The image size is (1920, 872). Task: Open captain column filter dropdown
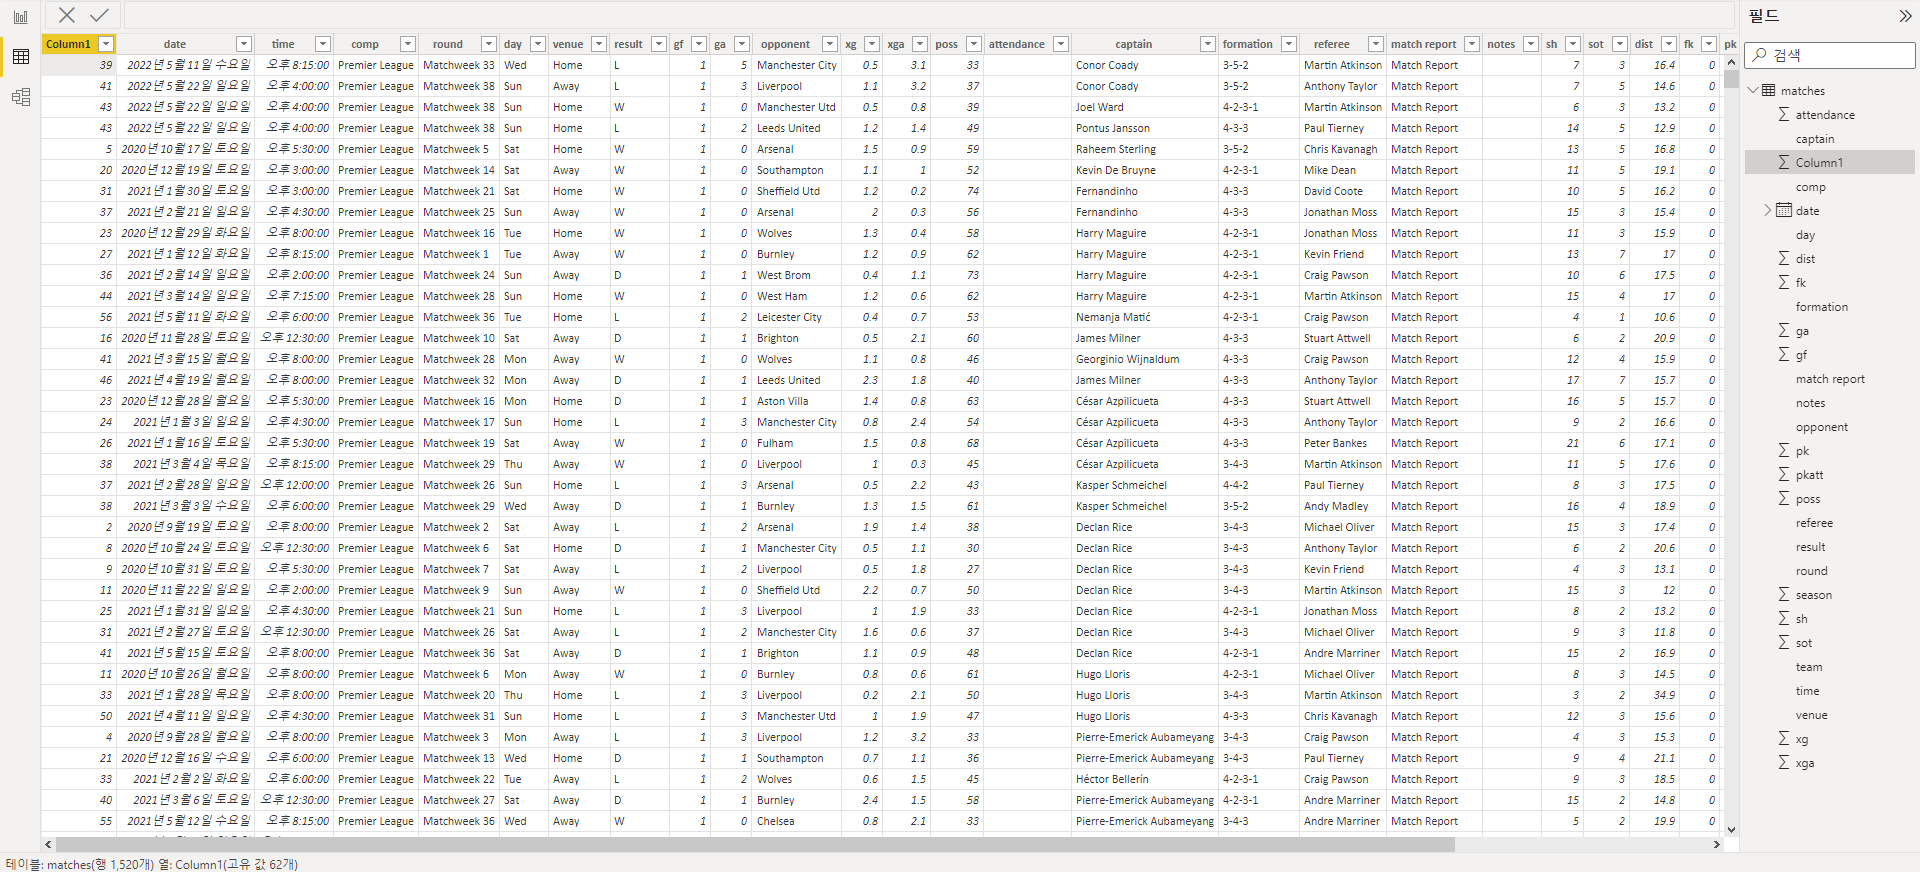click(1207, 44)
